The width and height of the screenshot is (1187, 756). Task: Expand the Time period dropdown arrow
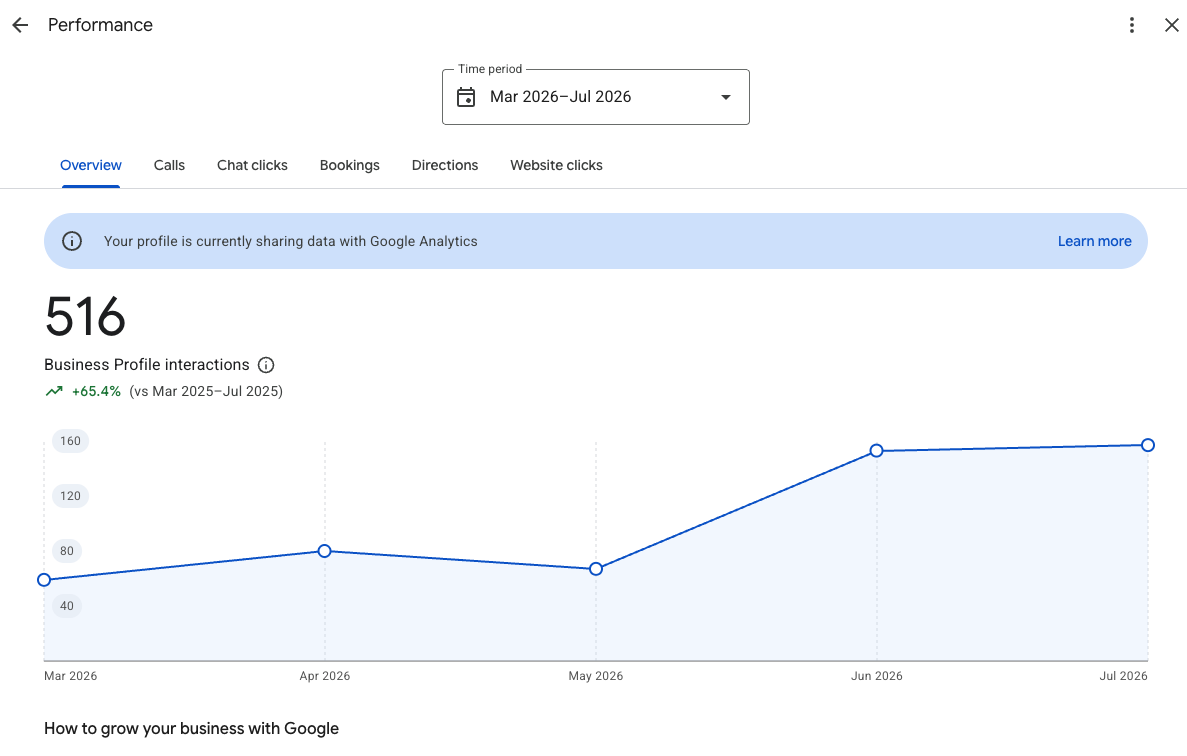coord(726,97)
